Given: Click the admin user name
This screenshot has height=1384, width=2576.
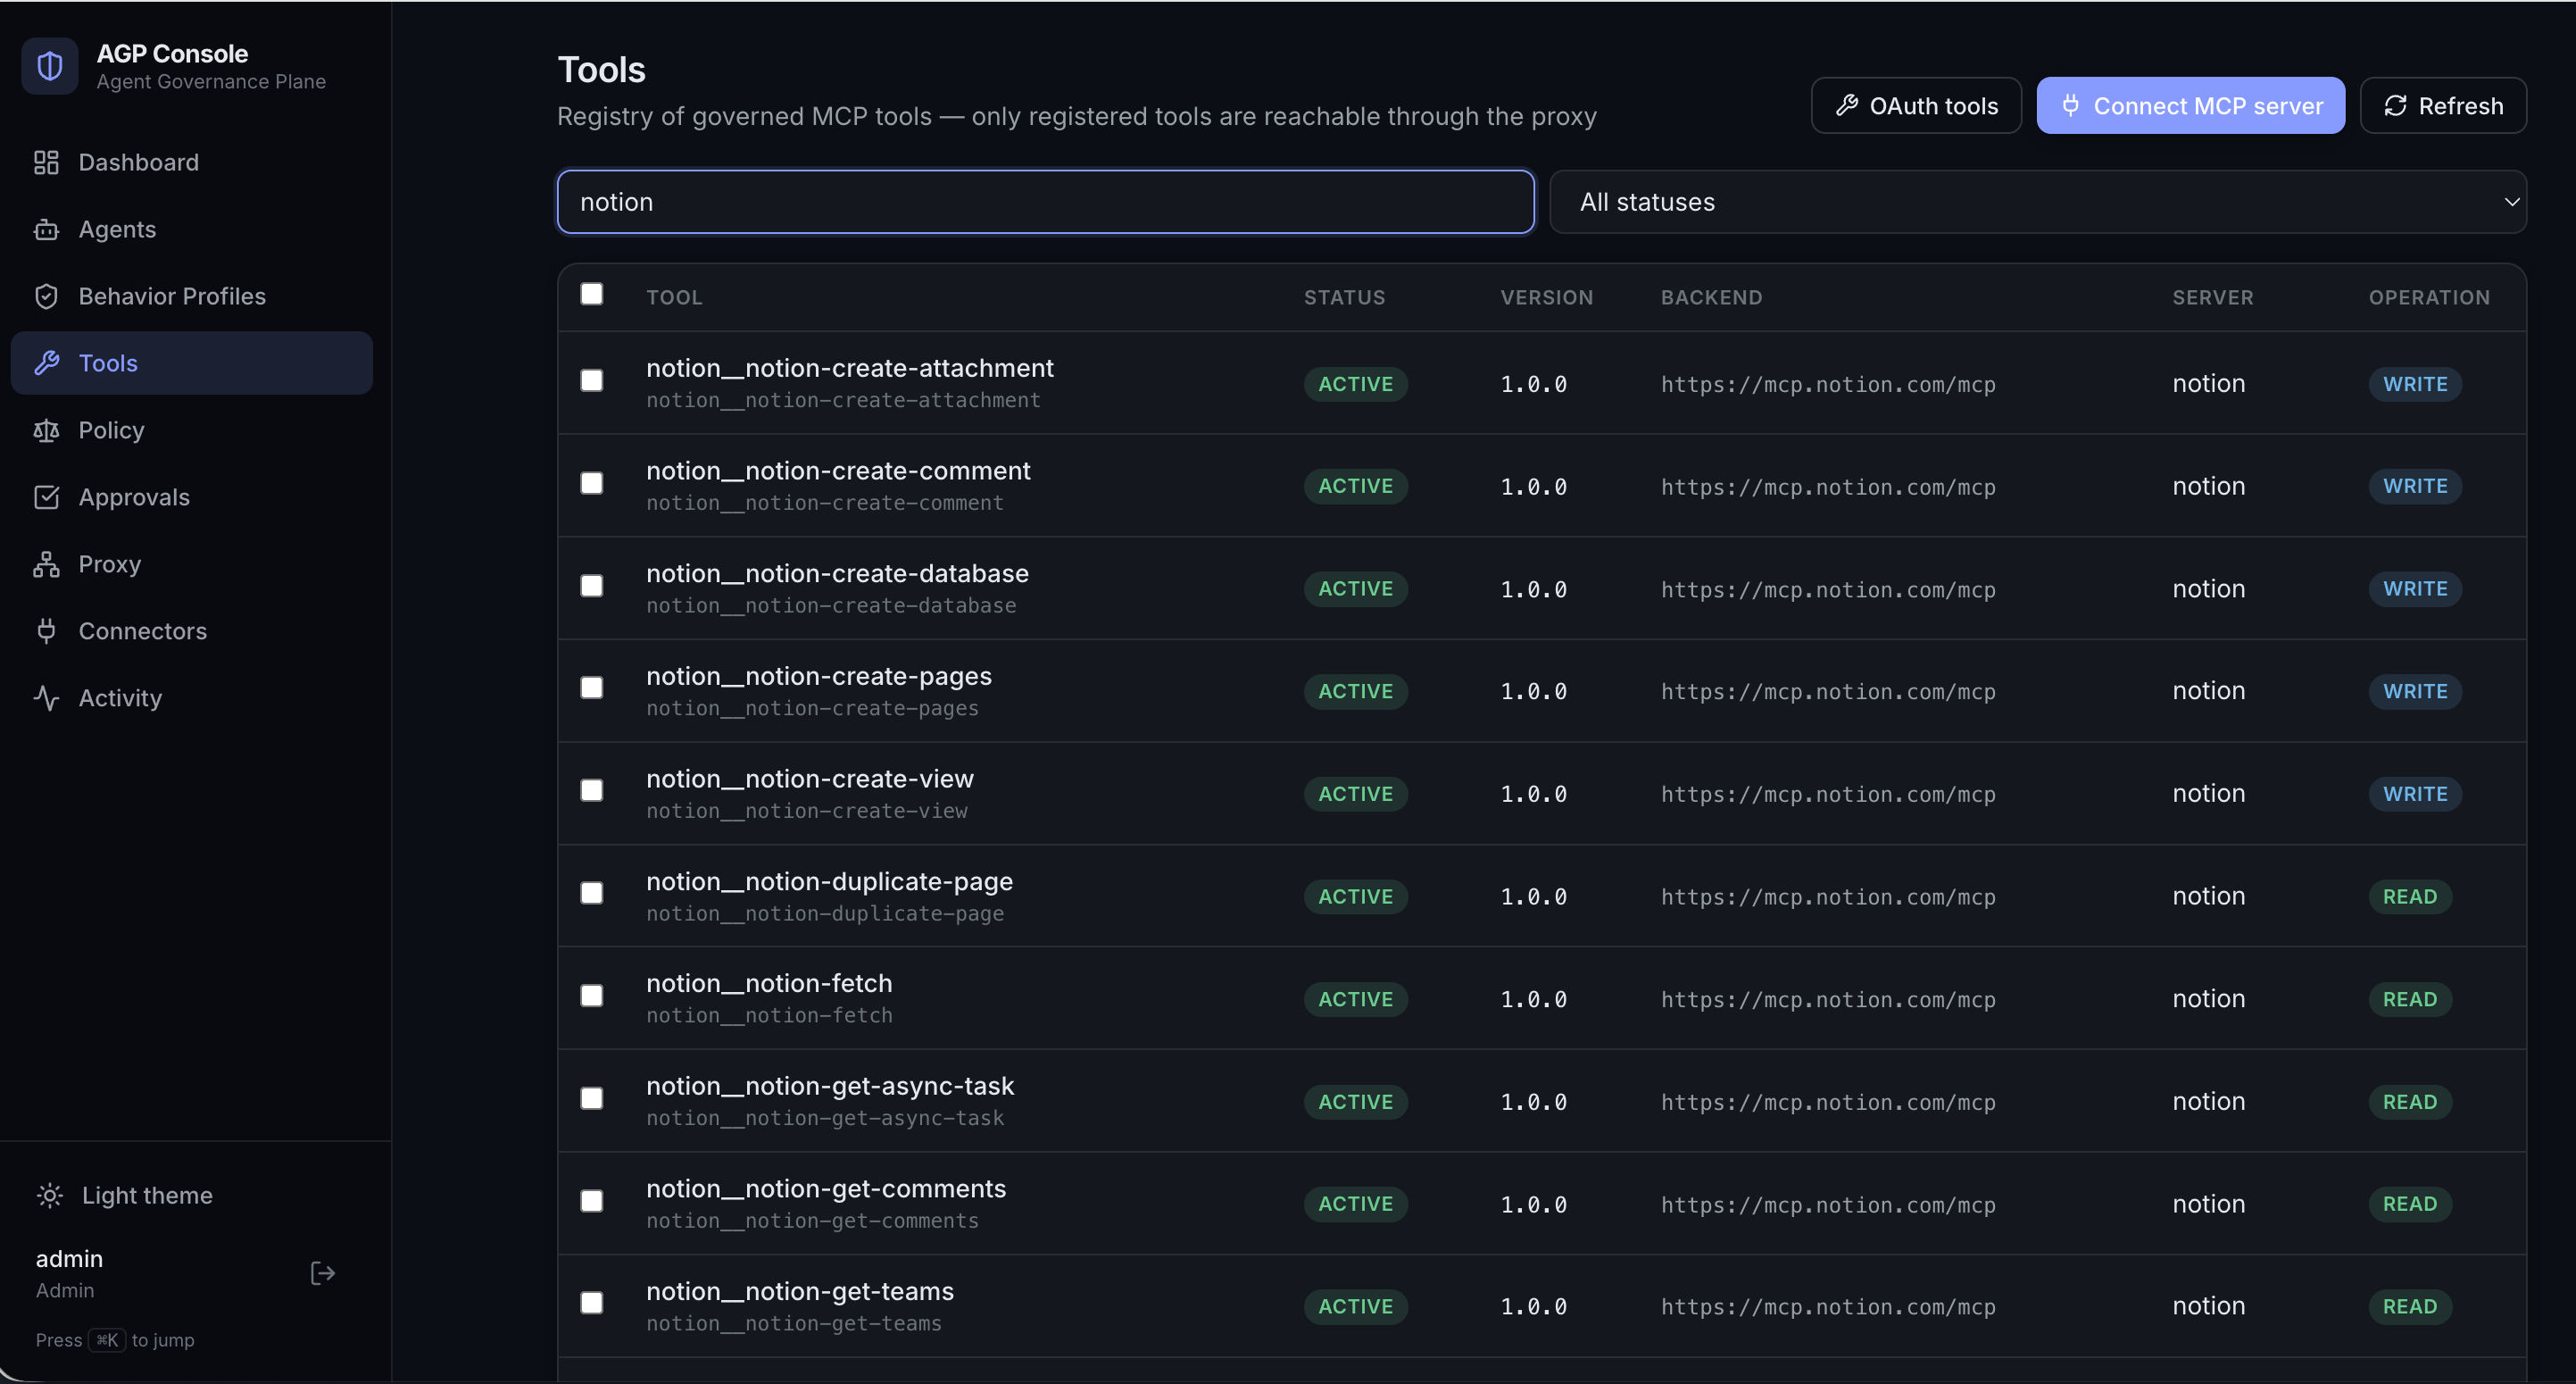Looking at the screenshot, I should (69, 1259).
